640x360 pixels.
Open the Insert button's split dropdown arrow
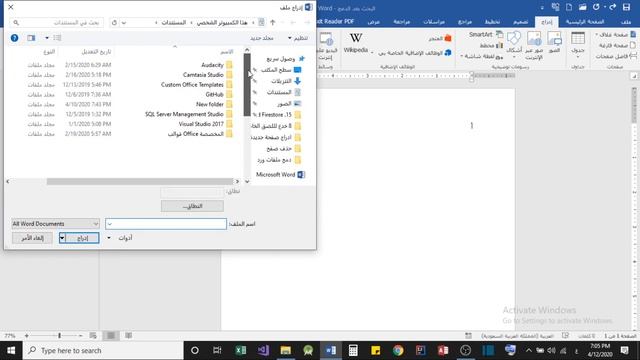[62, 238]
